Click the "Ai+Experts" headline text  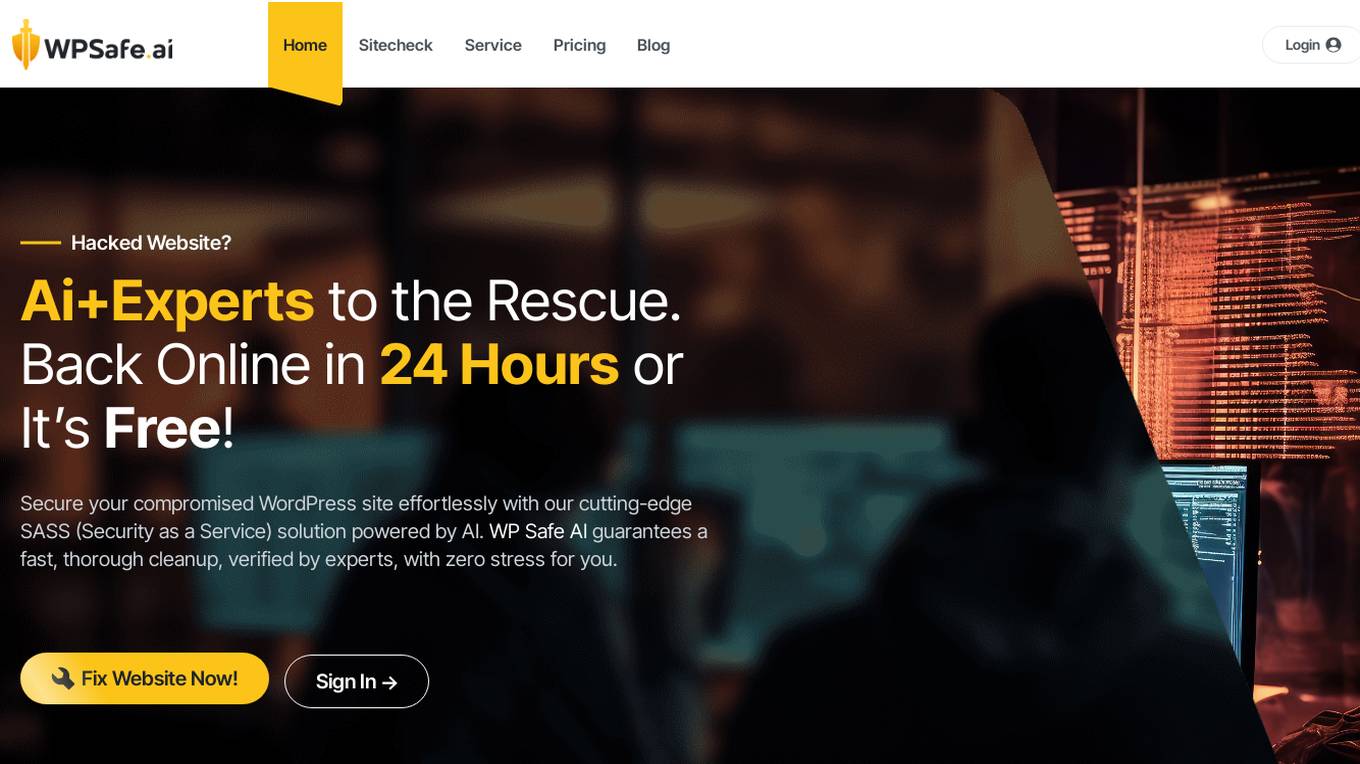pos(167,300)
